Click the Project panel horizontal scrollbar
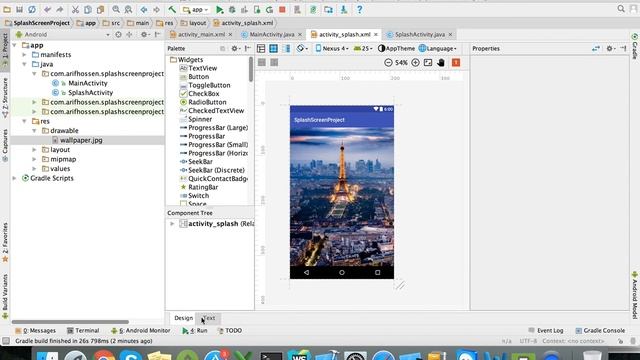640x360 pixels. click(x=70, y=322)
